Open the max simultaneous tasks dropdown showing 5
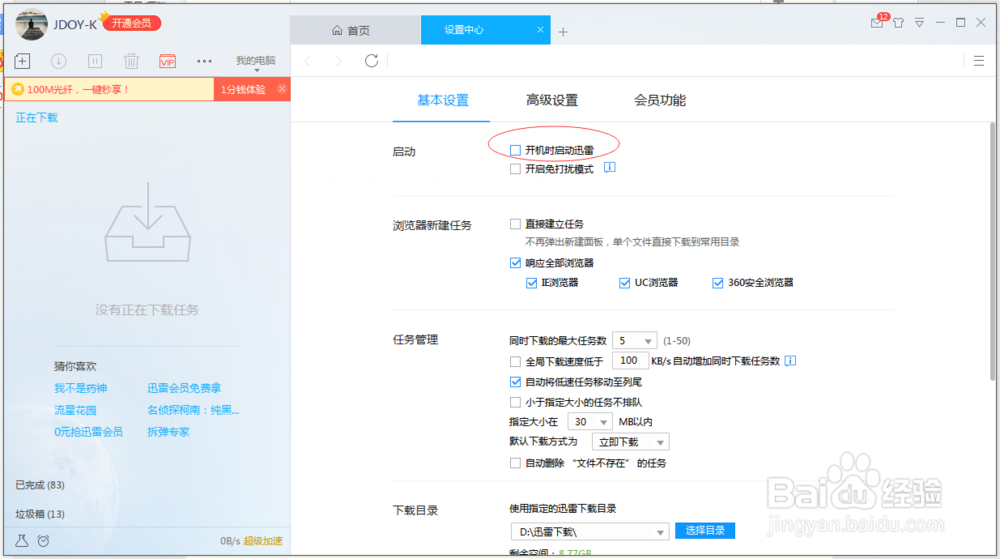The width and height of the screenshot is (1000, 559). 635,341
